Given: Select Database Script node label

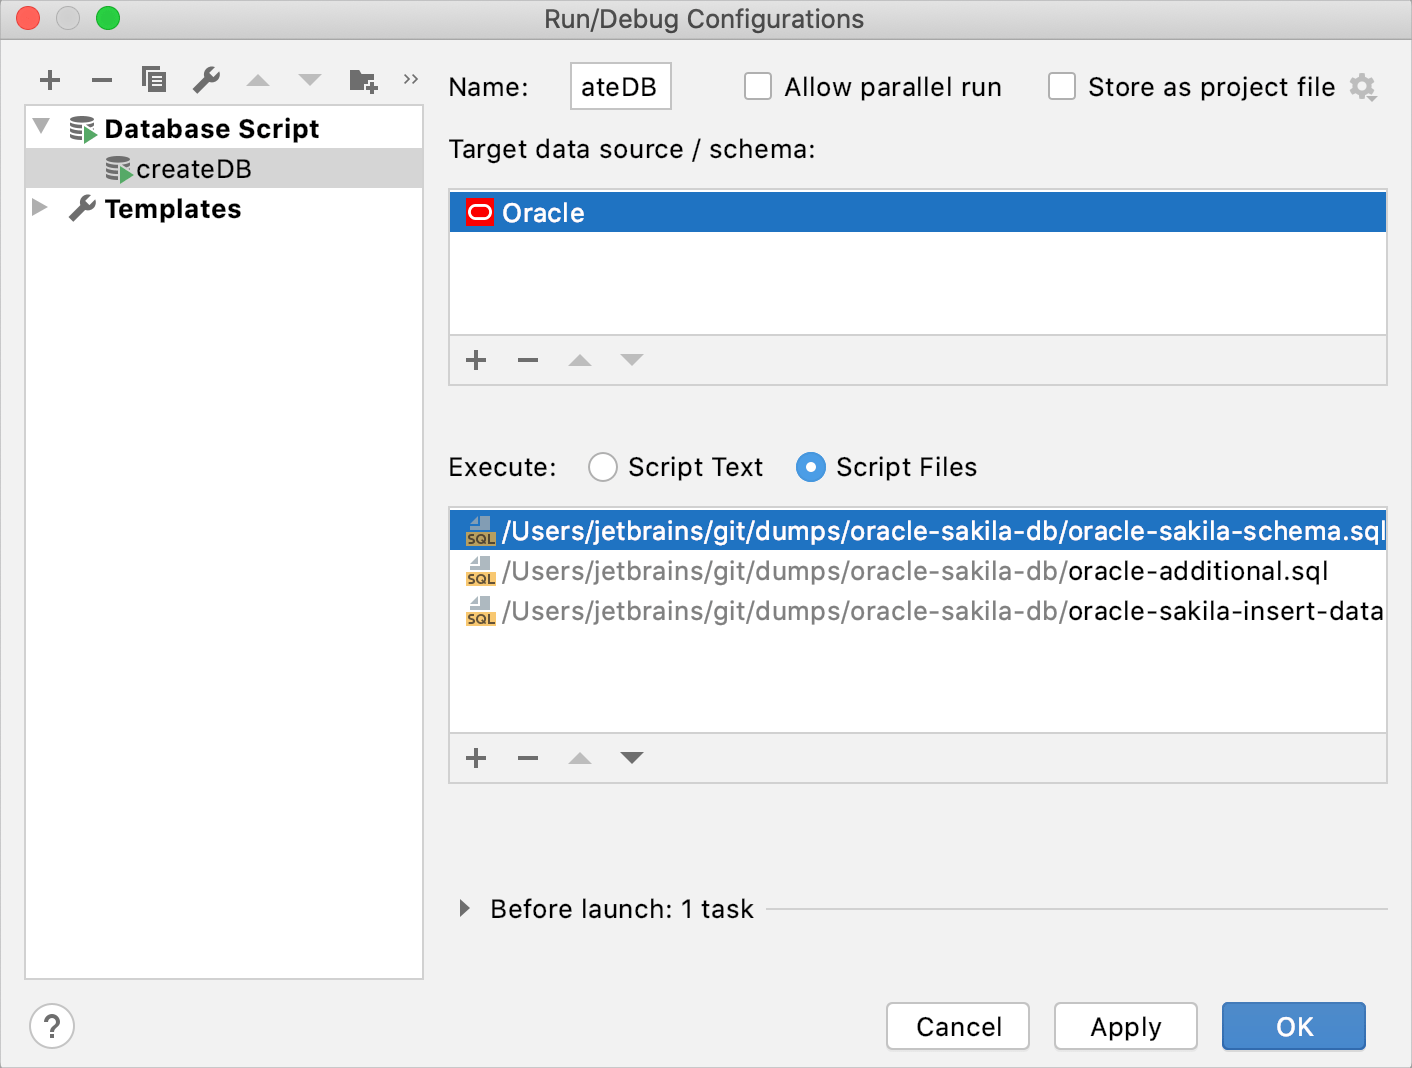Looking at the screenshot, I should coord(212,129).
